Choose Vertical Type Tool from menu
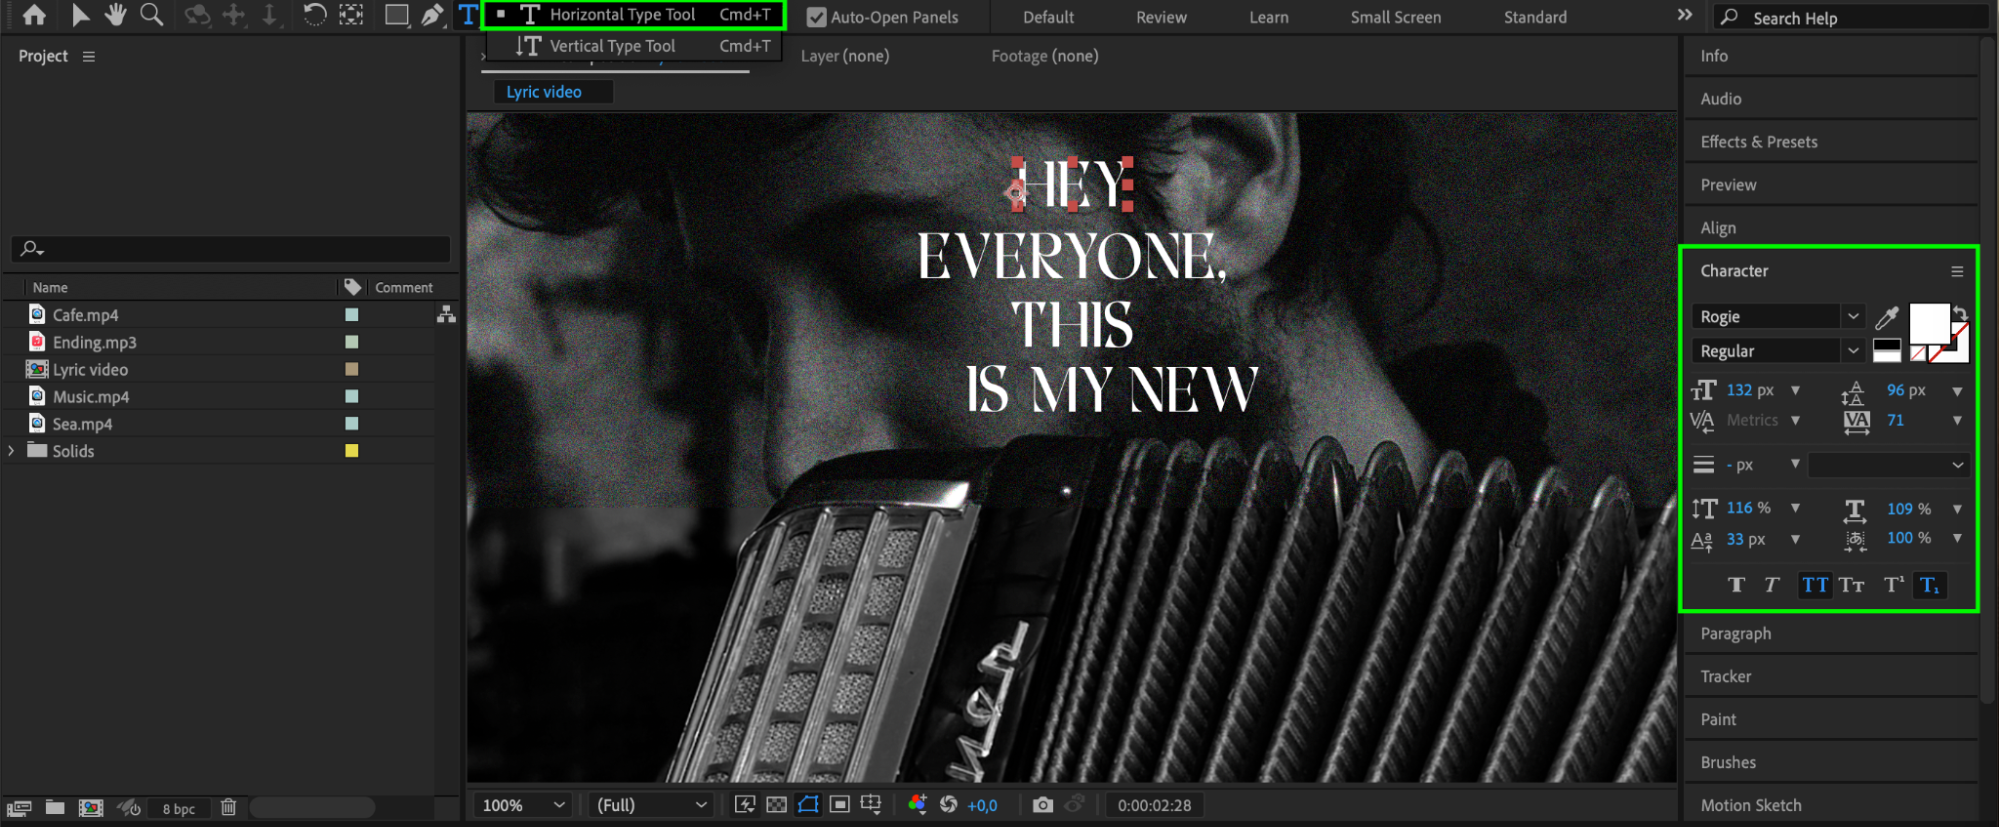This screenshot has width=1999, height=827. pyautogui.click(x=634, y=46)
